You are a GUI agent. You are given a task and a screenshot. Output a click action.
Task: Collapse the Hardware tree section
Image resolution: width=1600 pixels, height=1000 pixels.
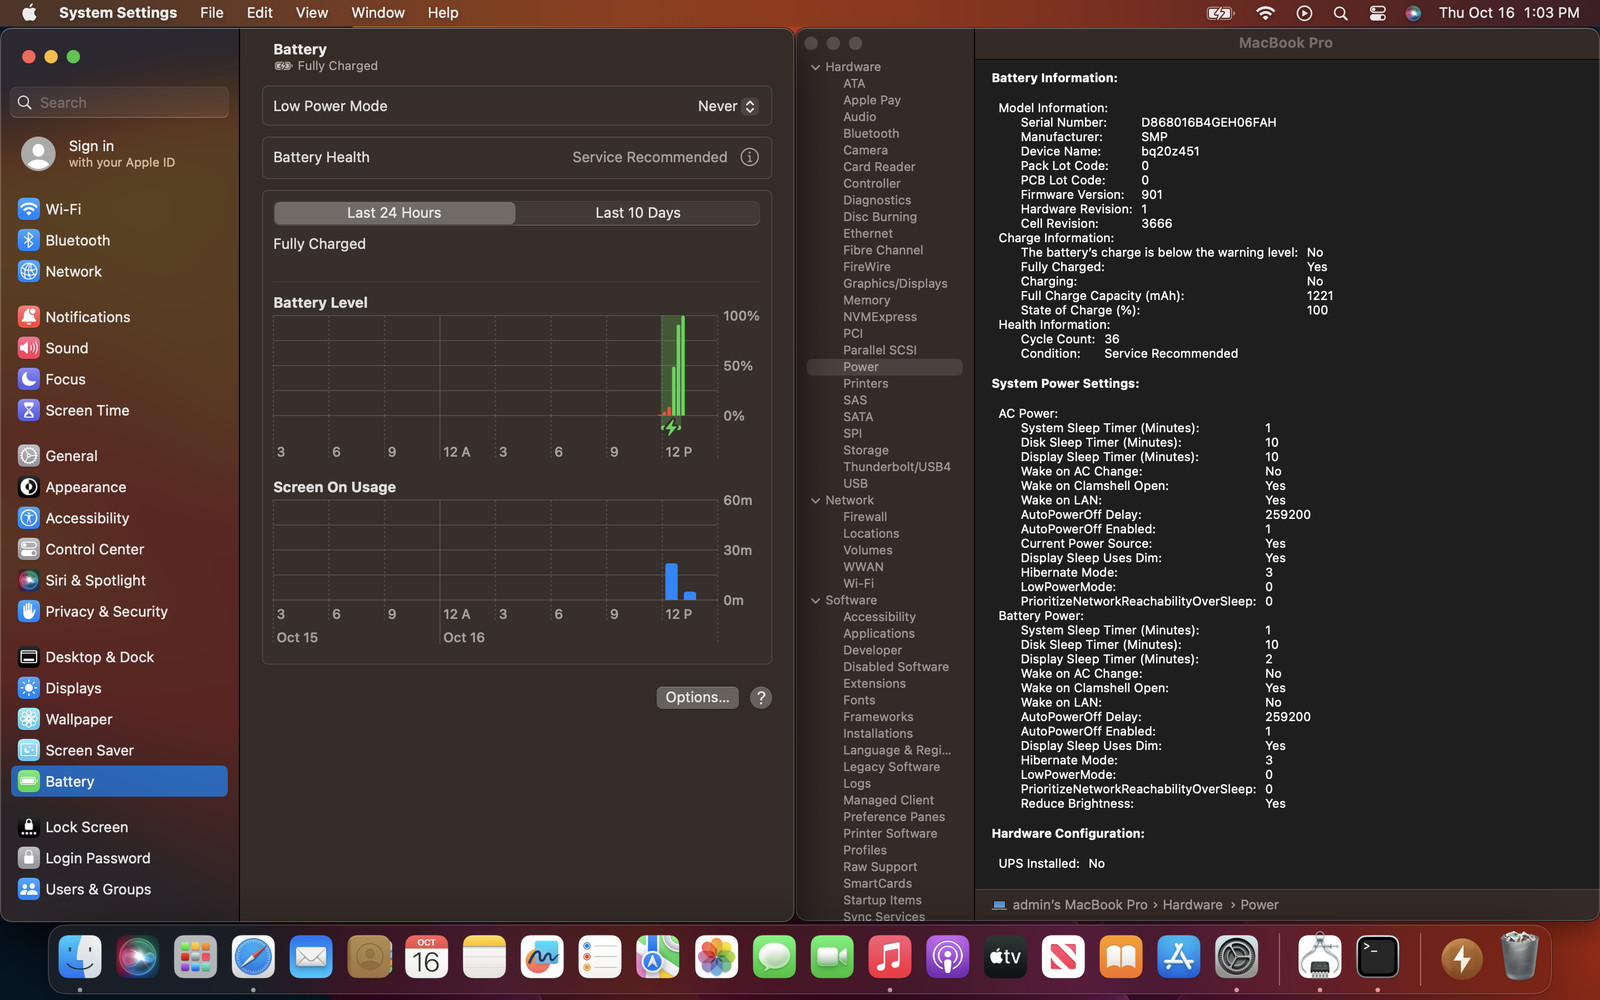click(x=815, y=67)
